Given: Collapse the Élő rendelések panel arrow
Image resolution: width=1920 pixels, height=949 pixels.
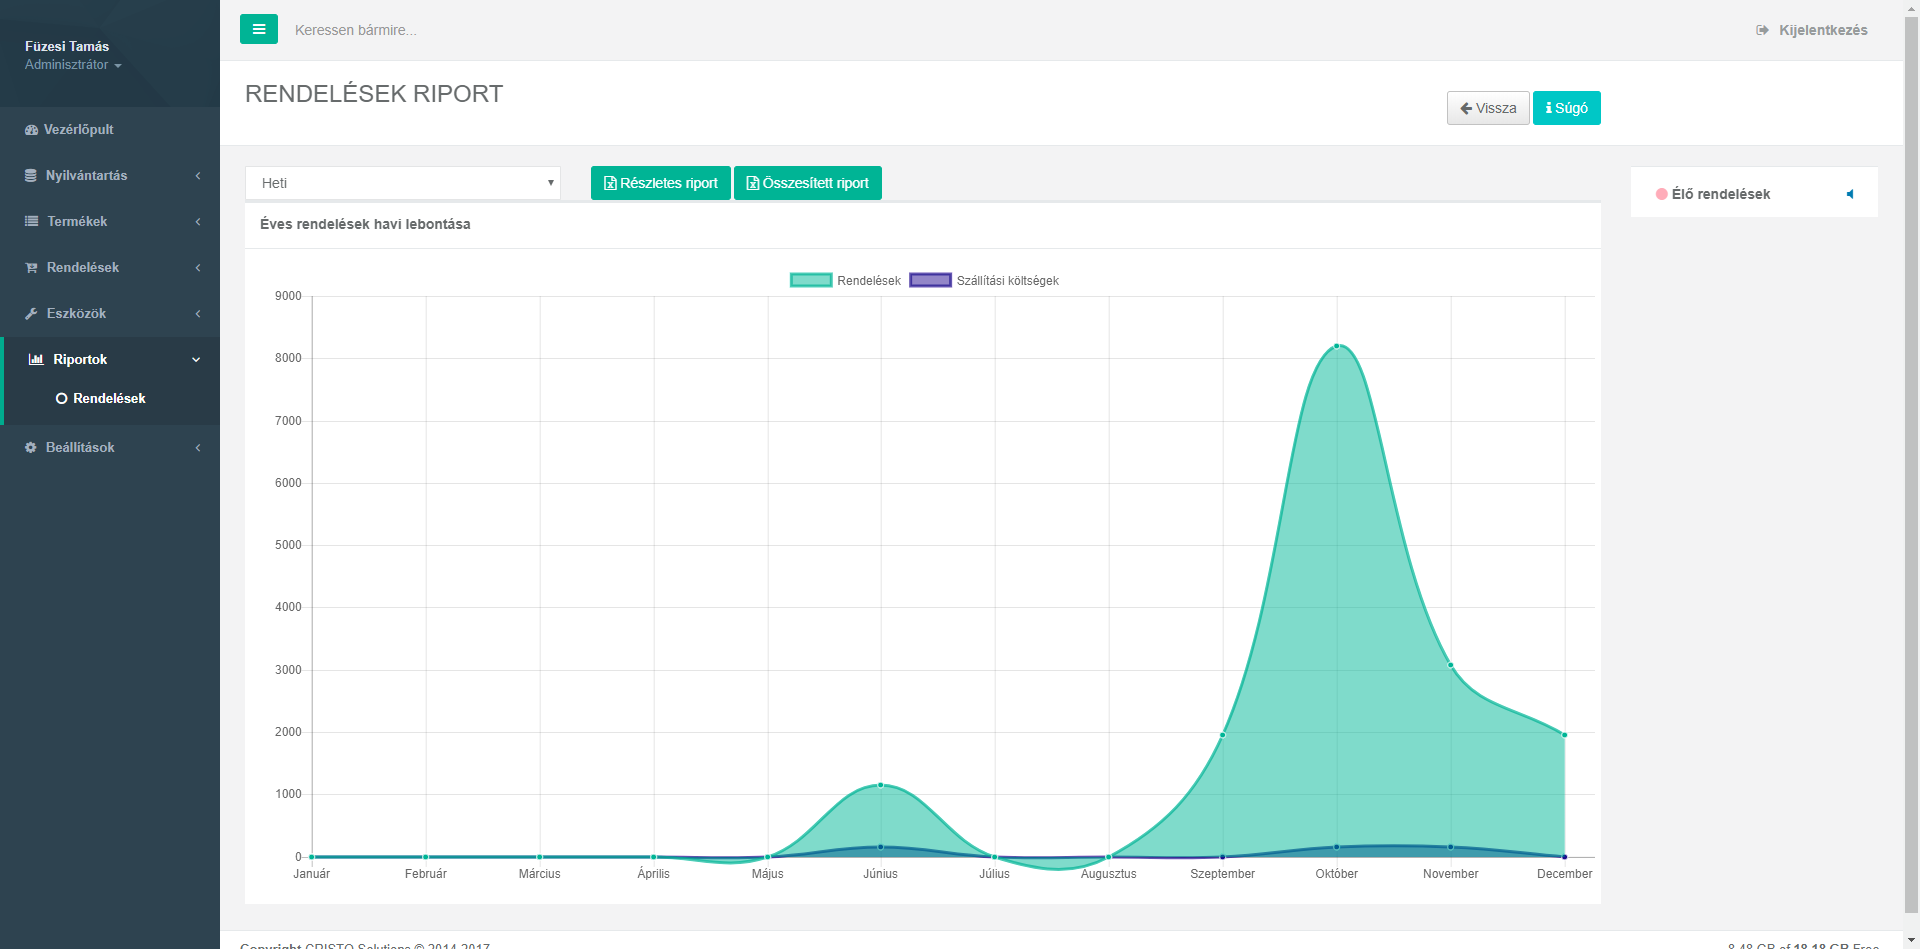Looking at the screenshot, I should click(1849, 194).
